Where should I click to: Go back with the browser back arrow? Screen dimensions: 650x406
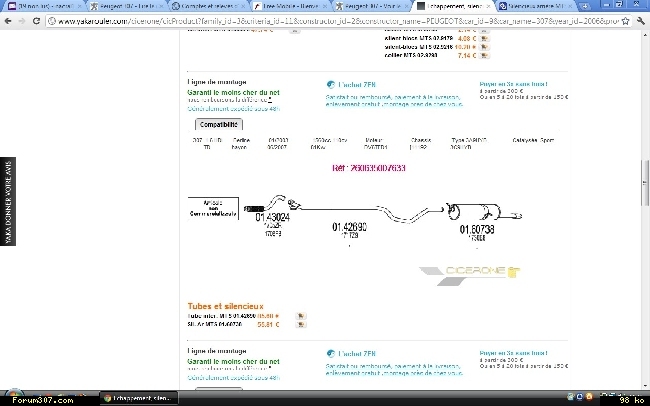pos(8,21)
